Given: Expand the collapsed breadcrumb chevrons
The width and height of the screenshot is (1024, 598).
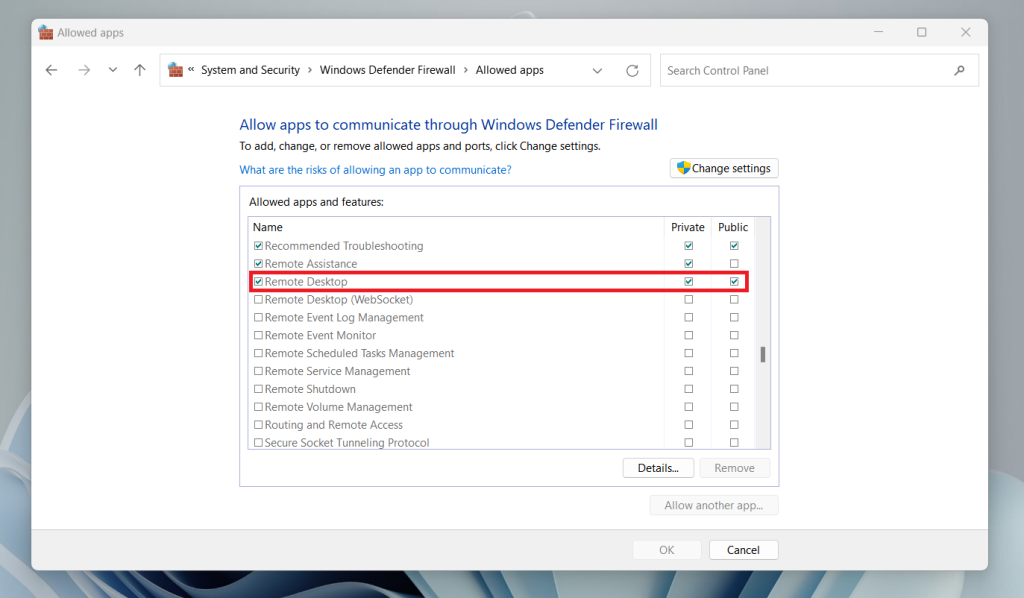Looking at the screenshot, I should (x=191, y=69).
